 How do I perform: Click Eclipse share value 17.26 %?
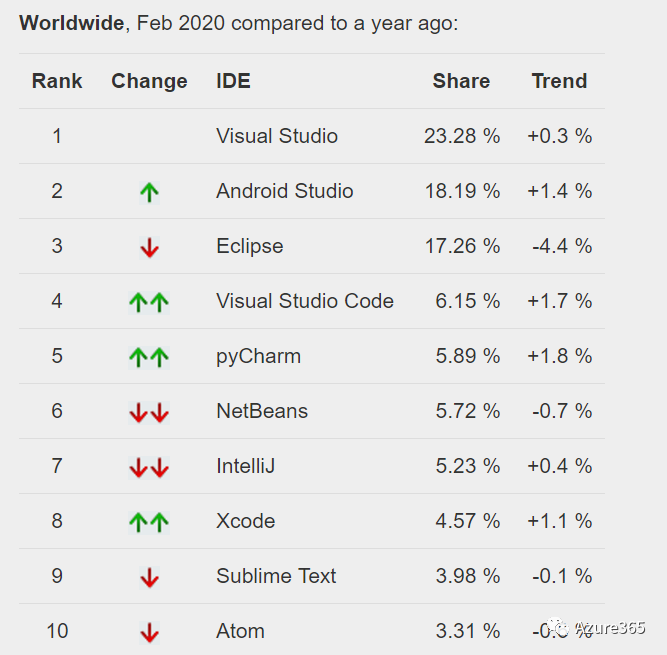coord(462,246)
